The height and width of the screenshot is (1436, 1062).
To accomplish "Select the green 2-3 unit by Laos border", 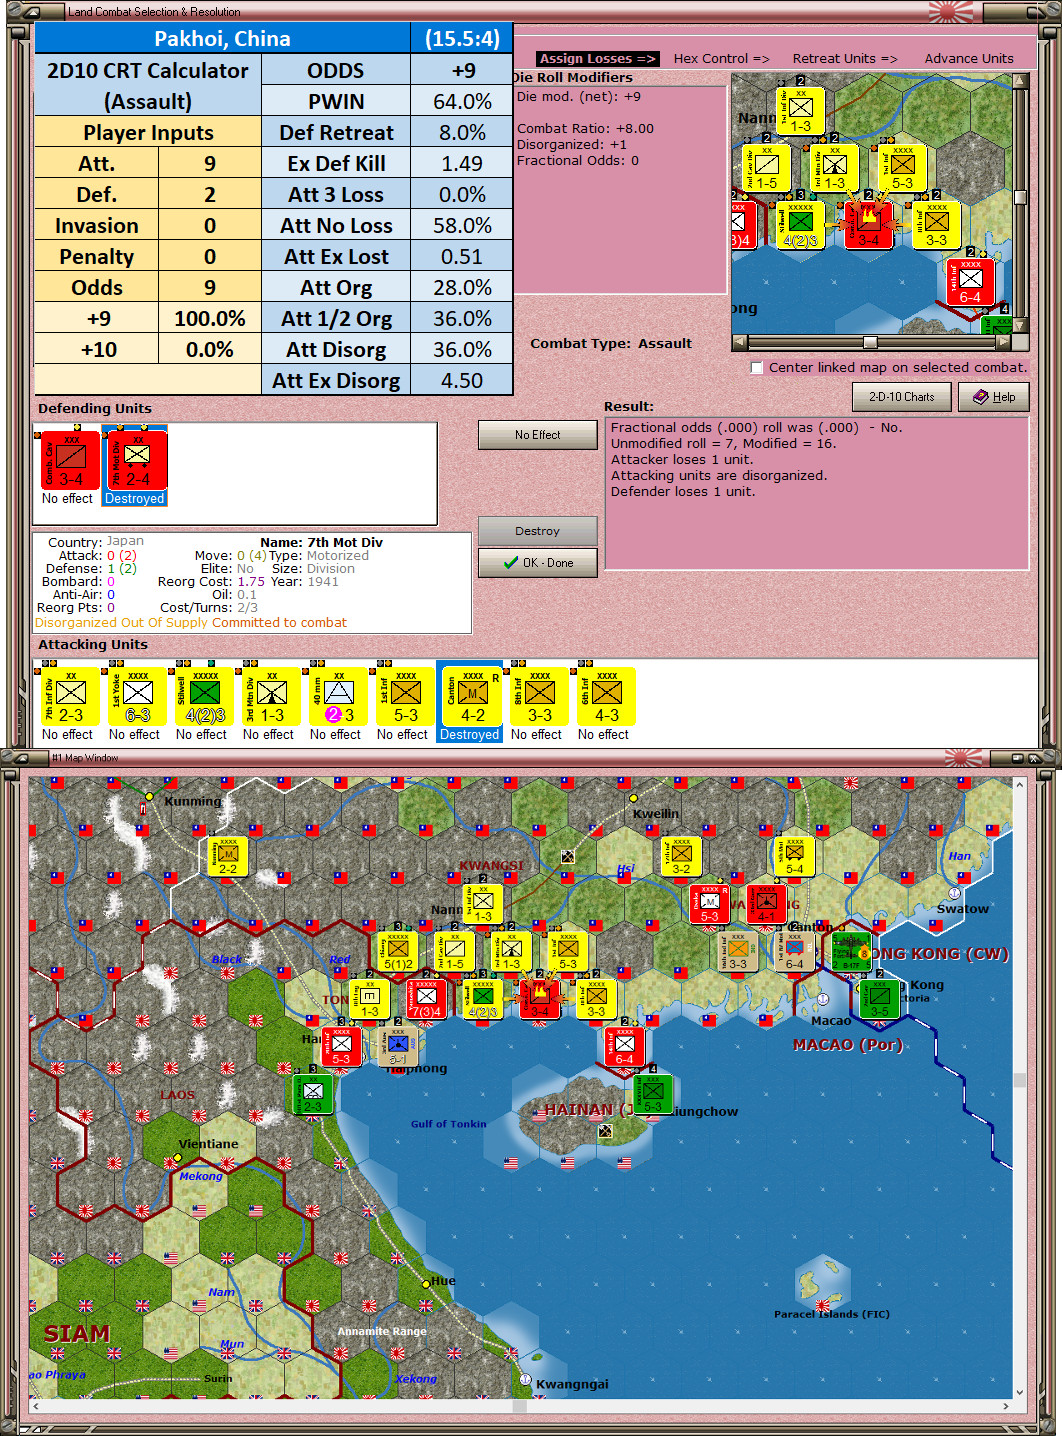I will point(312,1094).
